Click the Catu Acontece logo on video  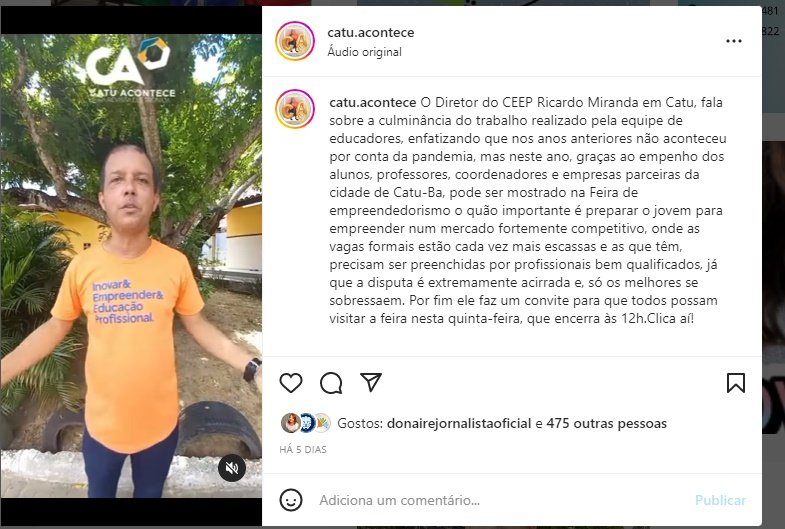(x=128, y=68)
